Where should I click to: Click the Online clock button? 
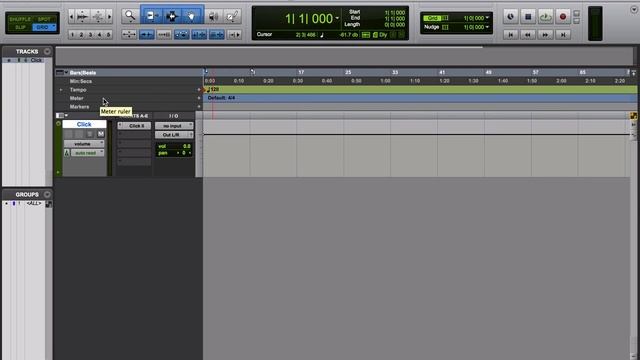tap(510, 17)
